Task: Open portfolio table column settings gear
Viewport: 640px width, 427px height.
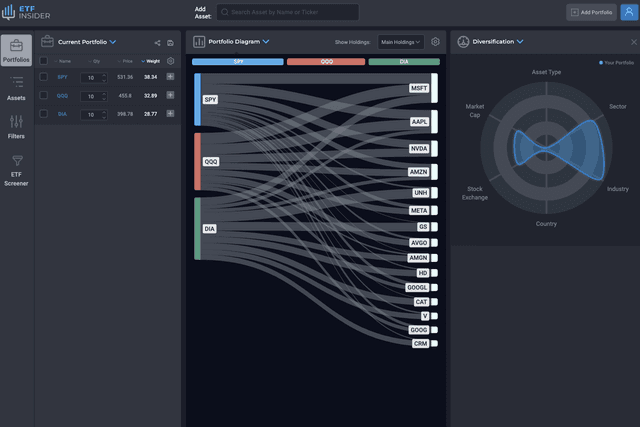Action: pyautogui.click(x=171, y=61)
